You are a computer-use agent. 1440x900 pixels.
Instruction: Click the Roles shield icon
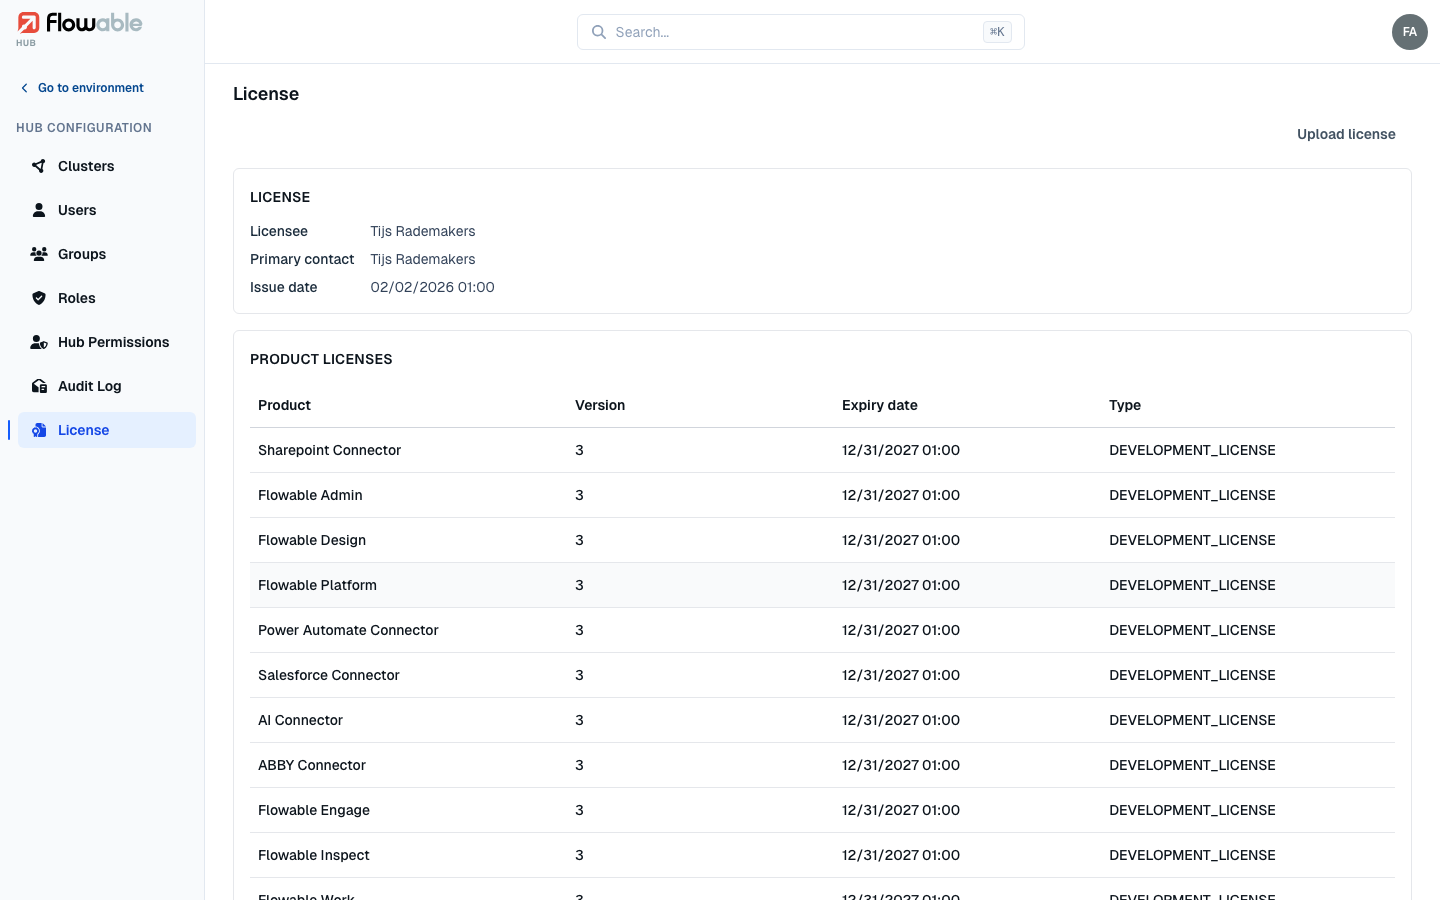click(x=39, y=298)
